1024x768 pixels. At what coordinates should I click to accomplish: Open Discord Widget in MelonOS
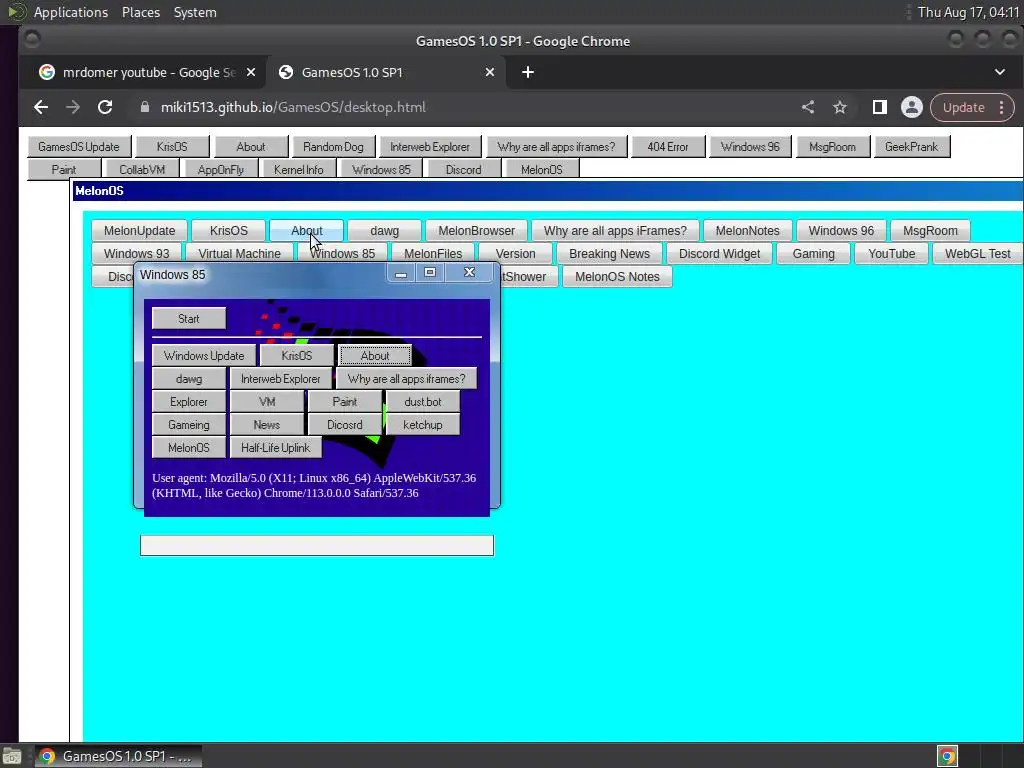(720, 253)
